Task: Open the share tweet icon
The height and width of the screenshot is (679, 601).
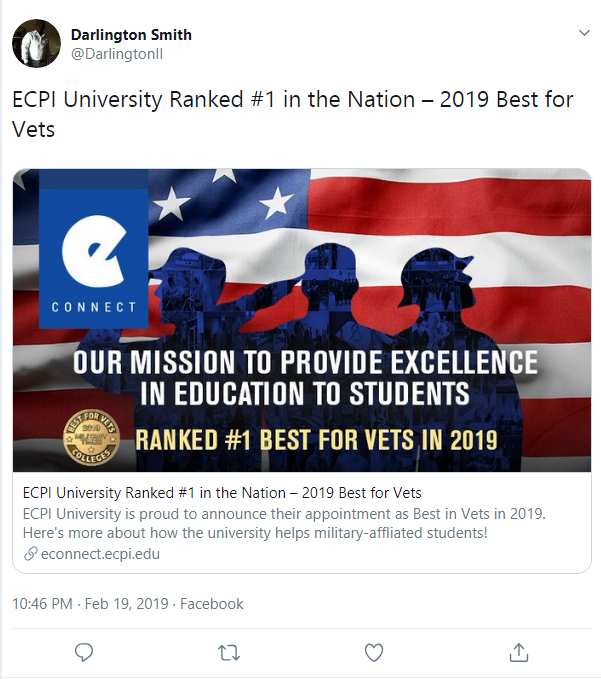Action: click(x=519, y=652)
